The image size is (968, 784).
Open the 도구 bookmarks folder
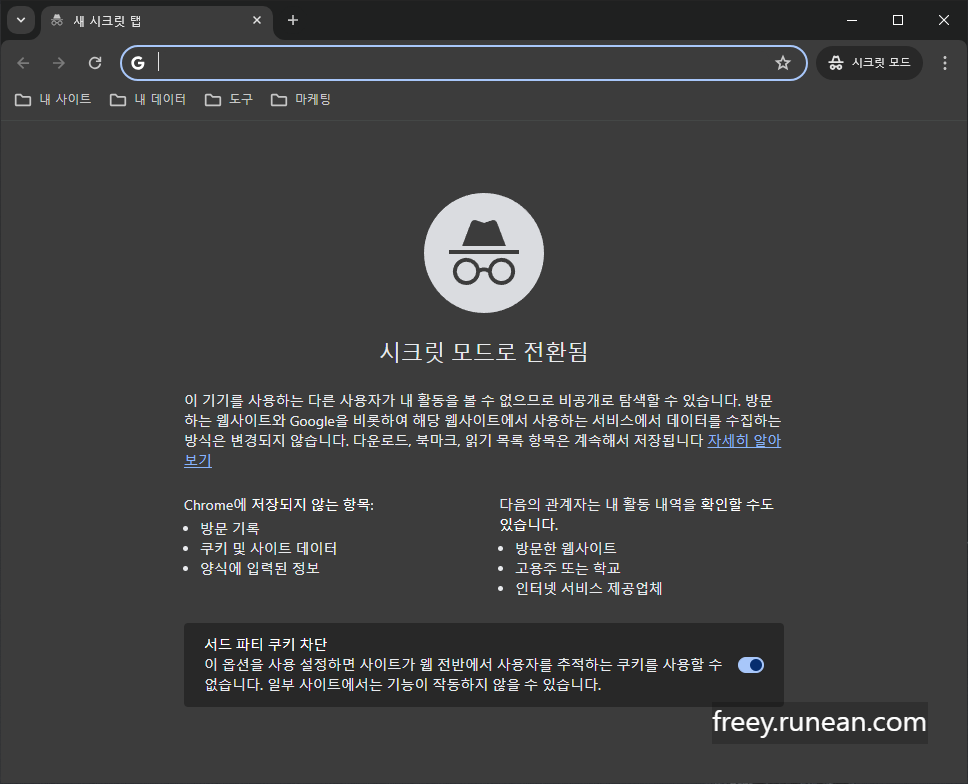click(229, 99)
